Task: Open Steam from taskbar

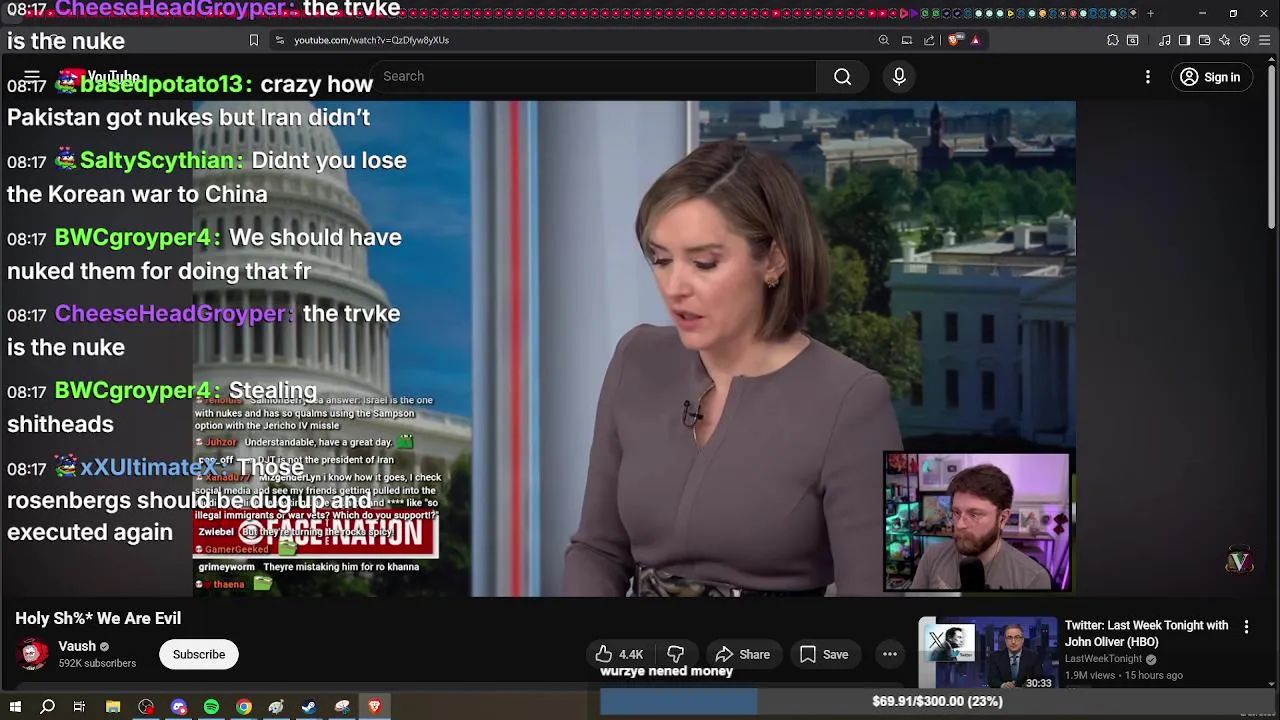Action: (x=309, y=707)
